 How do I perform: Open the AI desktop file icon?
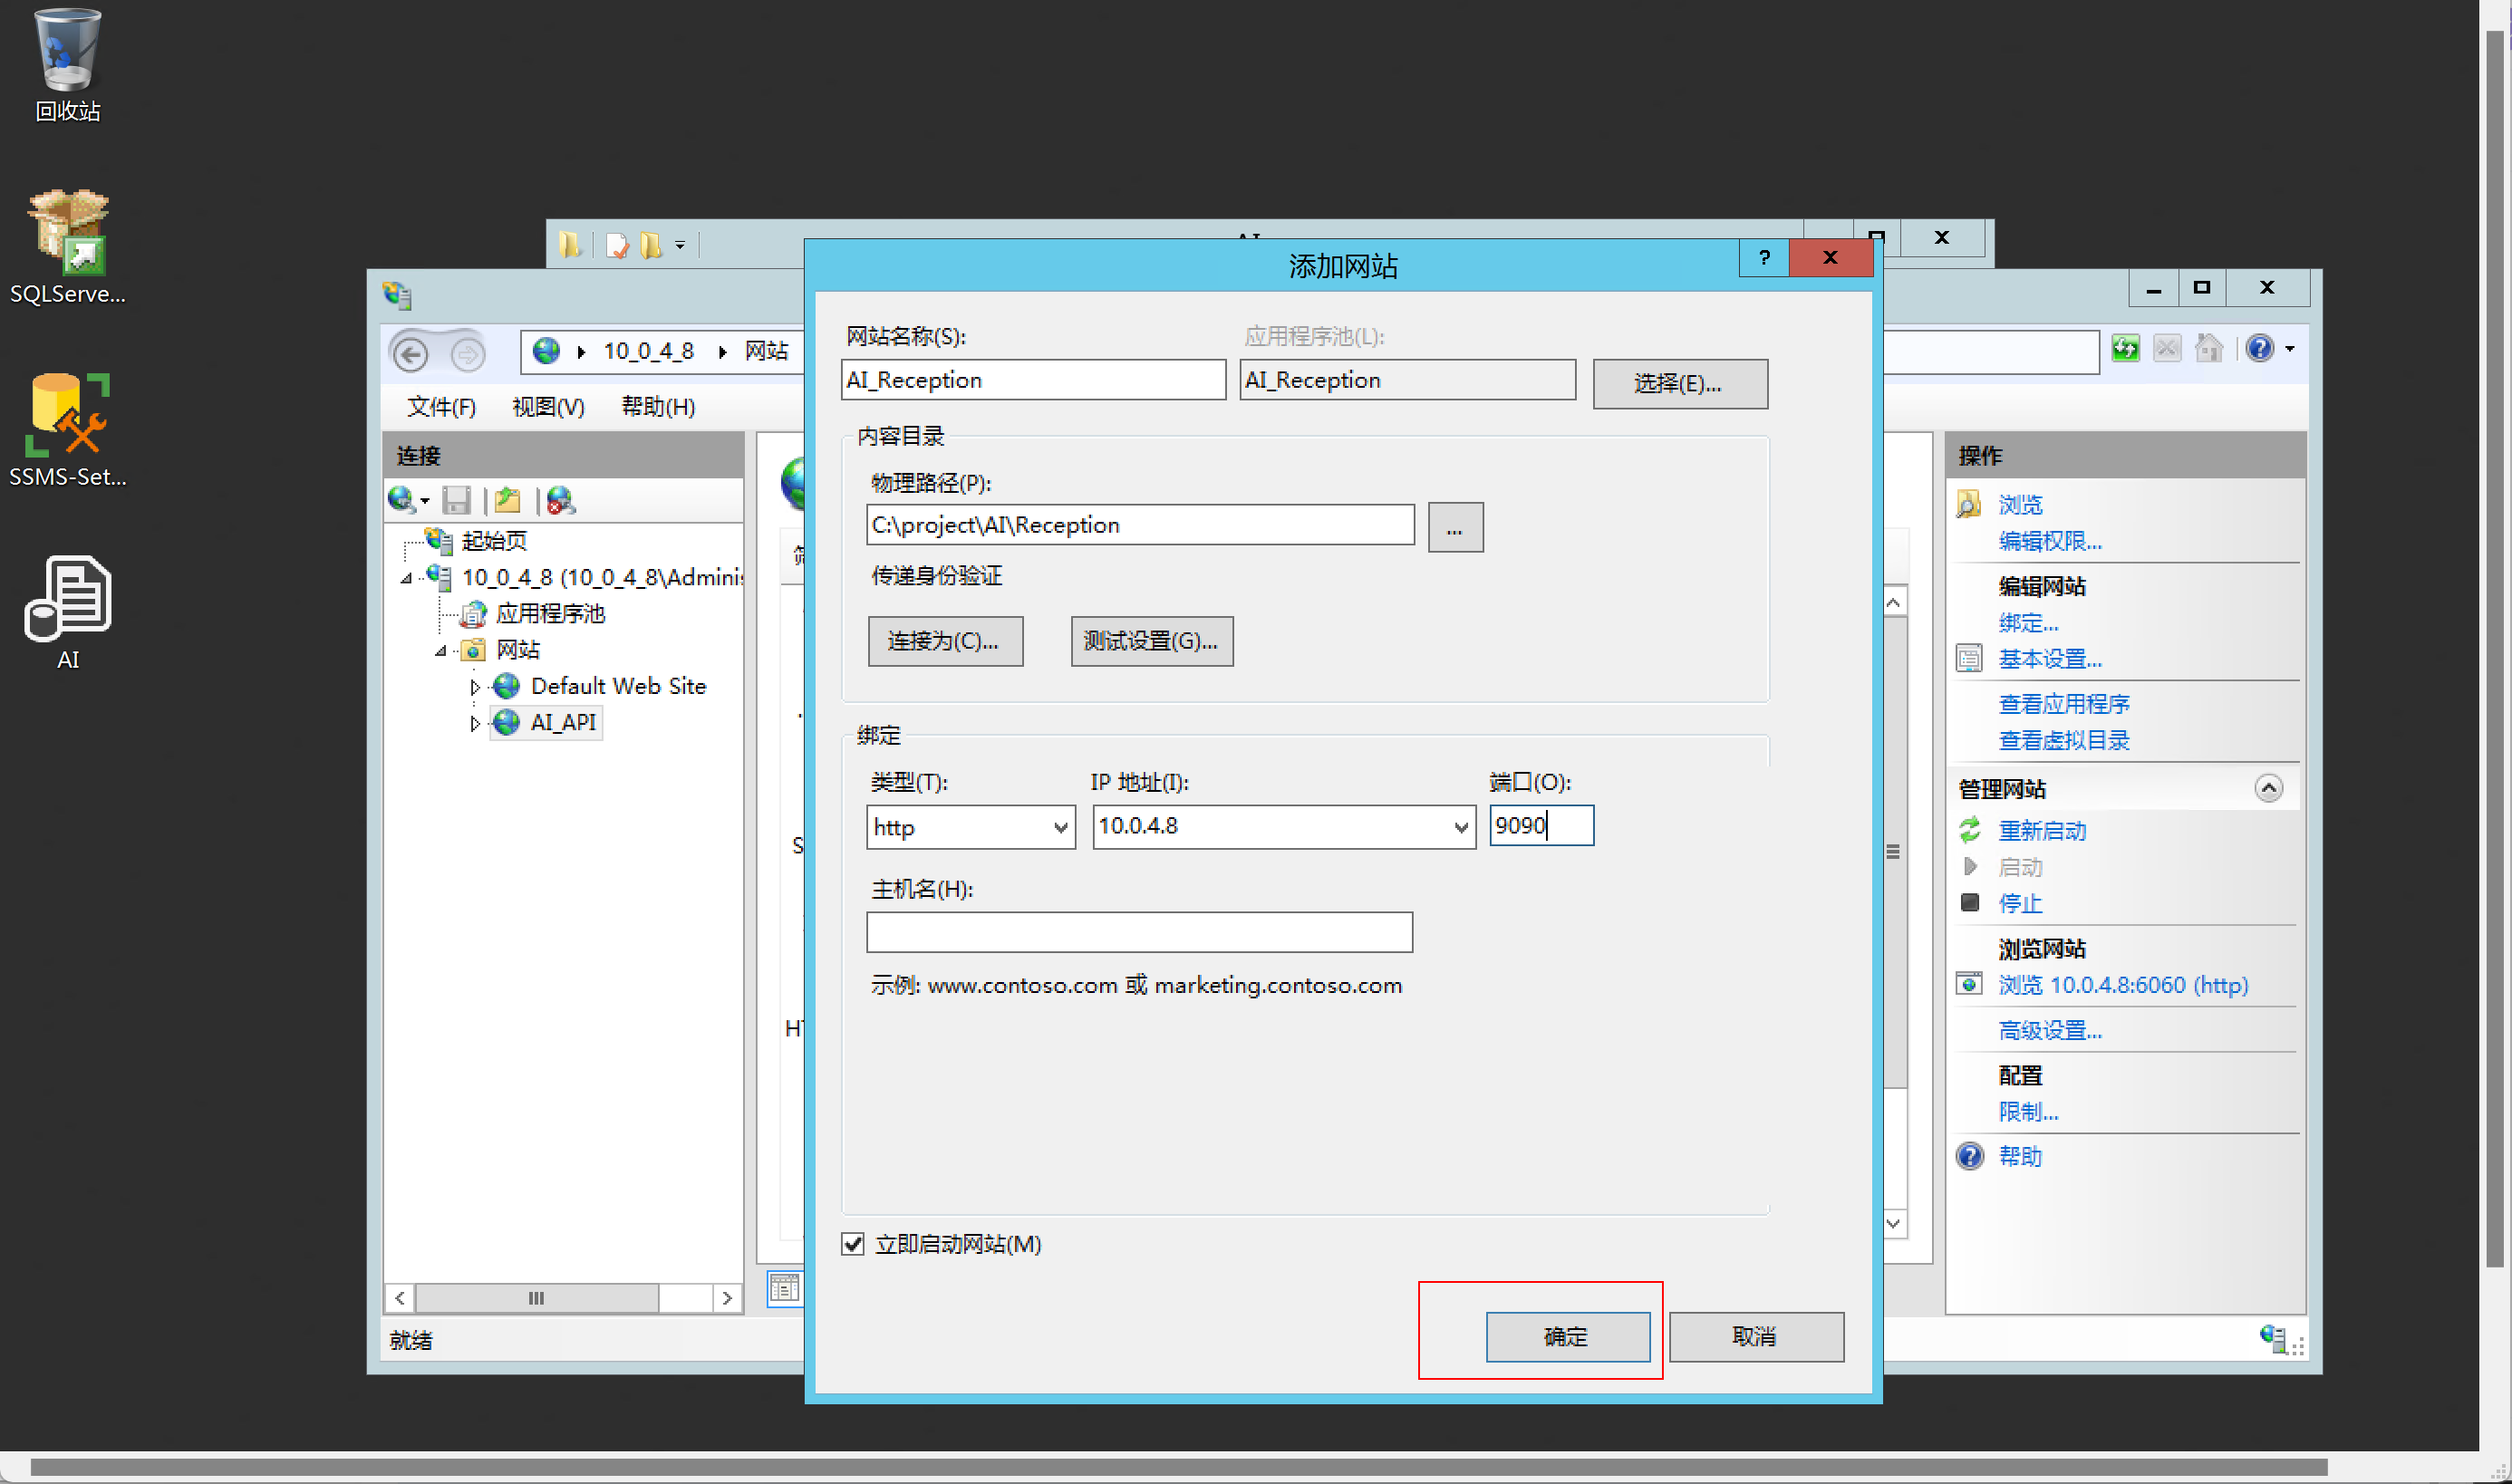point(68,612)
